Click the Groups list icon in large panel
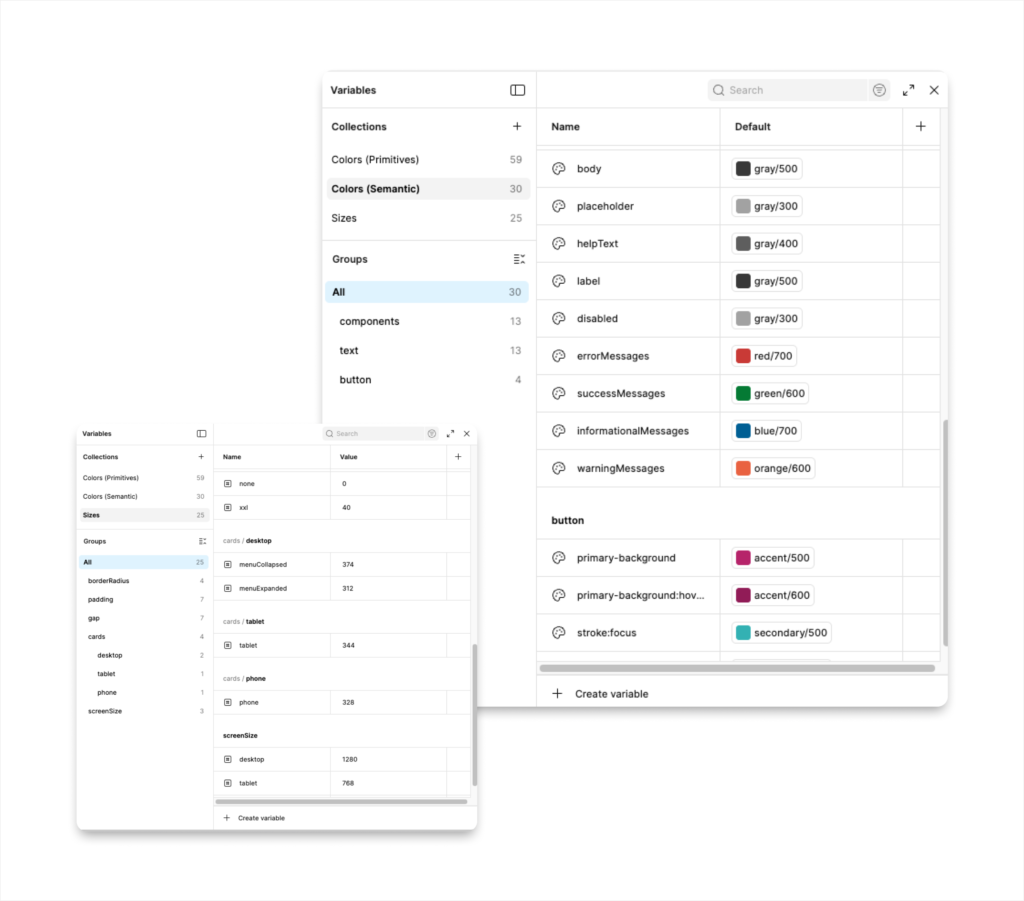Image resolution: width=1024 pixels, height=901 pixels. pyautogui.click(x=519, y=259)
